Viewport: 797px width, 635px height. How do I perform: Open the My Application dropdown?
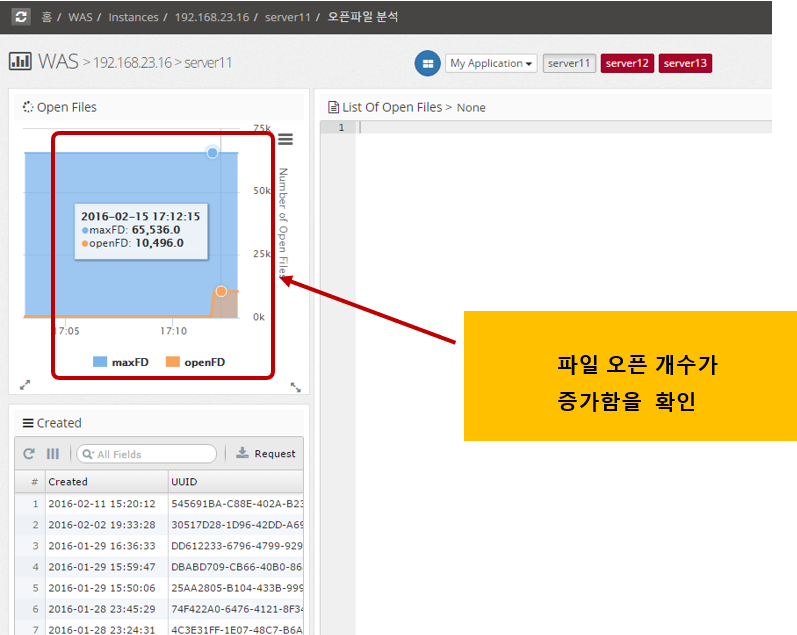pos(491,63)
